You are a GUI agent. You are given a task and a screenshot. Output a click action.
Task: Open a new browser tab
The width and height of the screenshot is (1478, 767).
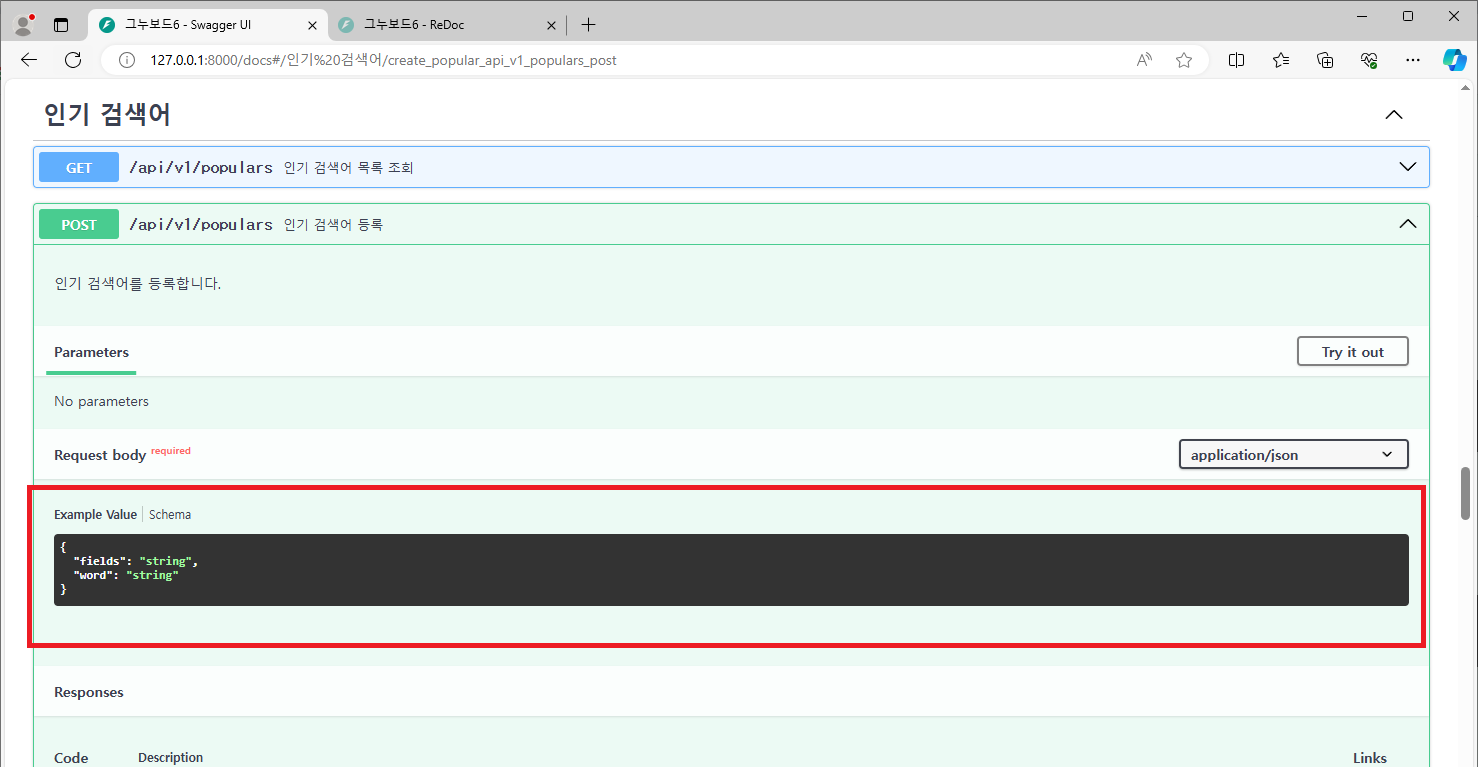588,25
